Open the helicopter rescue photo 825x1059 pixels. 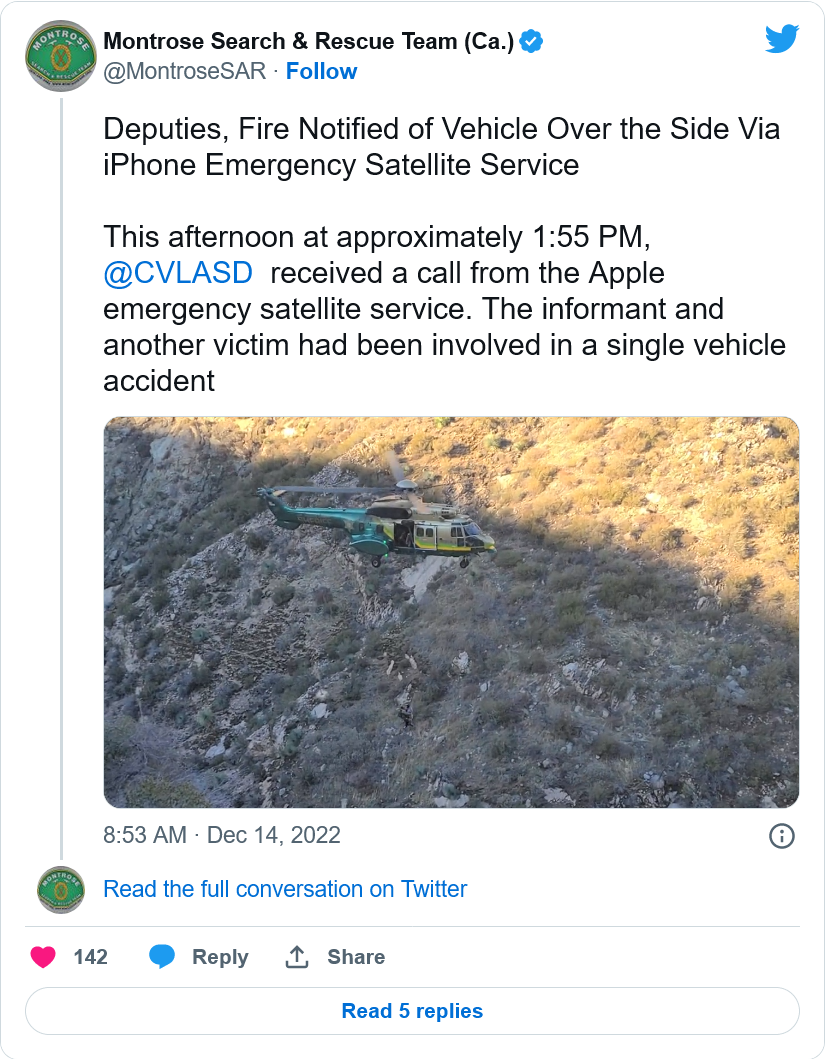click(451, 612)
